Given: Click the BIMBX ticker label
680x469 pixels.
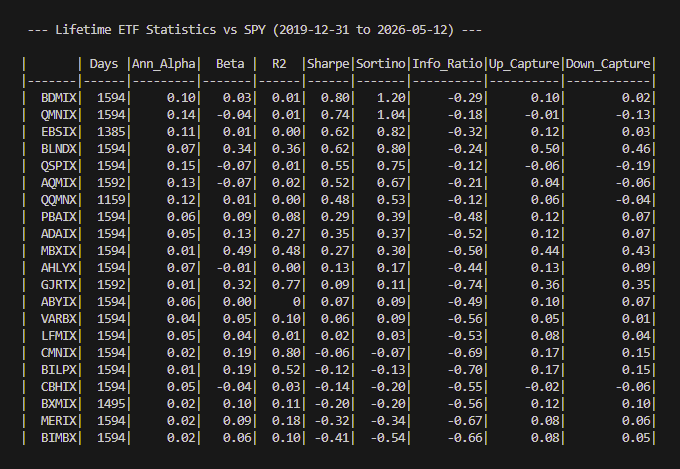Looking at the screenshot, I should pos(59,438).
